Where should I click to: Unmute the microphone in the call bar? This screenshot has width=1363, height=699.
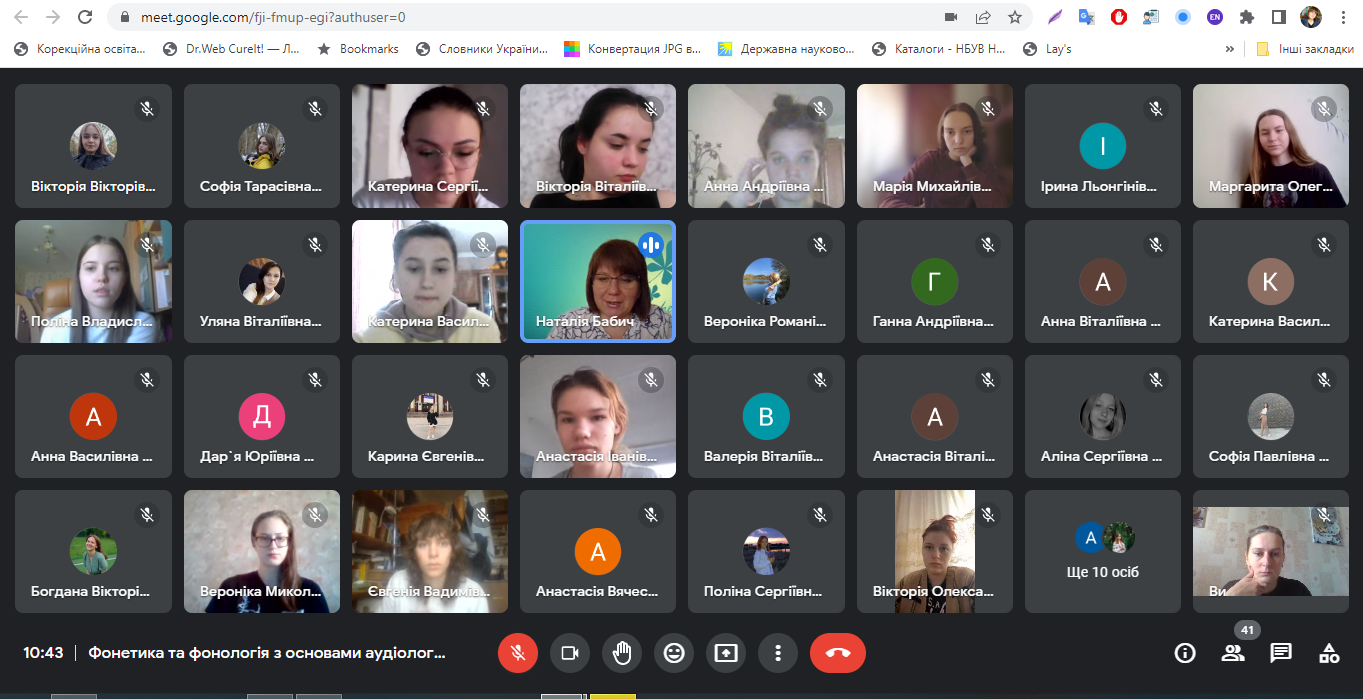coord(517,653)
